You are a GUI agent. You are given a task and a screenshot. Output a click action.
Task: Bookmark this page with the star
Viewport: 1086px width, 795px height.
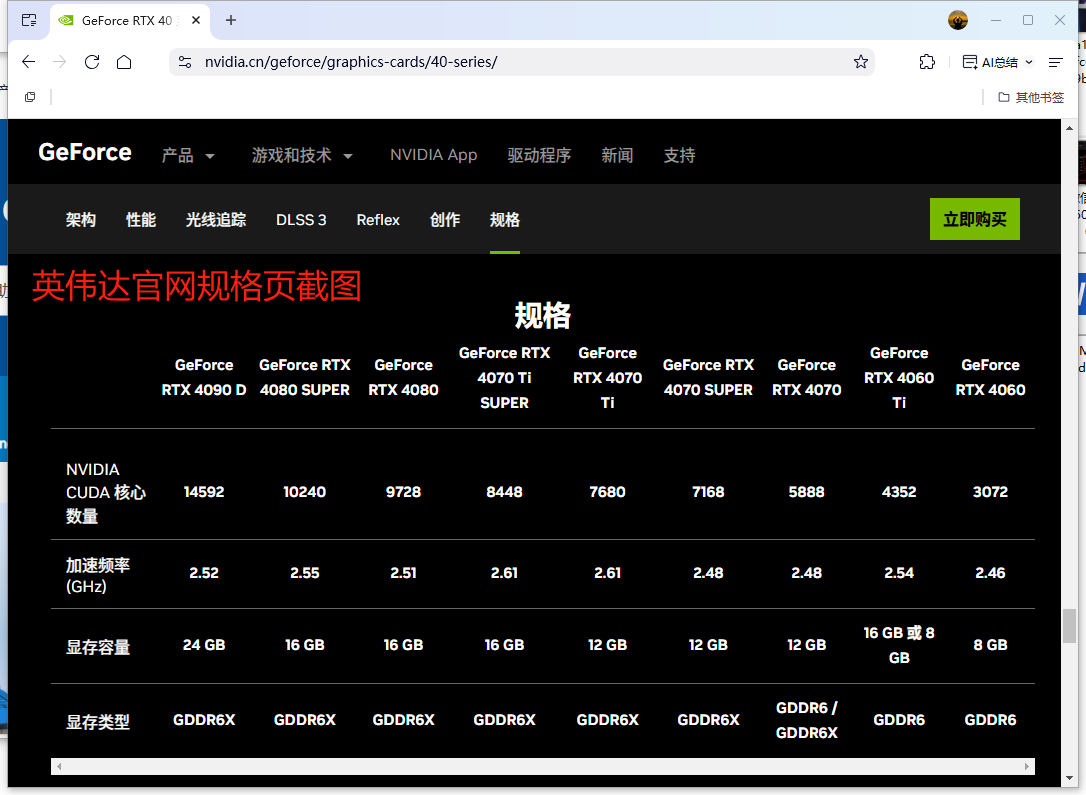[x=861, y=62]
